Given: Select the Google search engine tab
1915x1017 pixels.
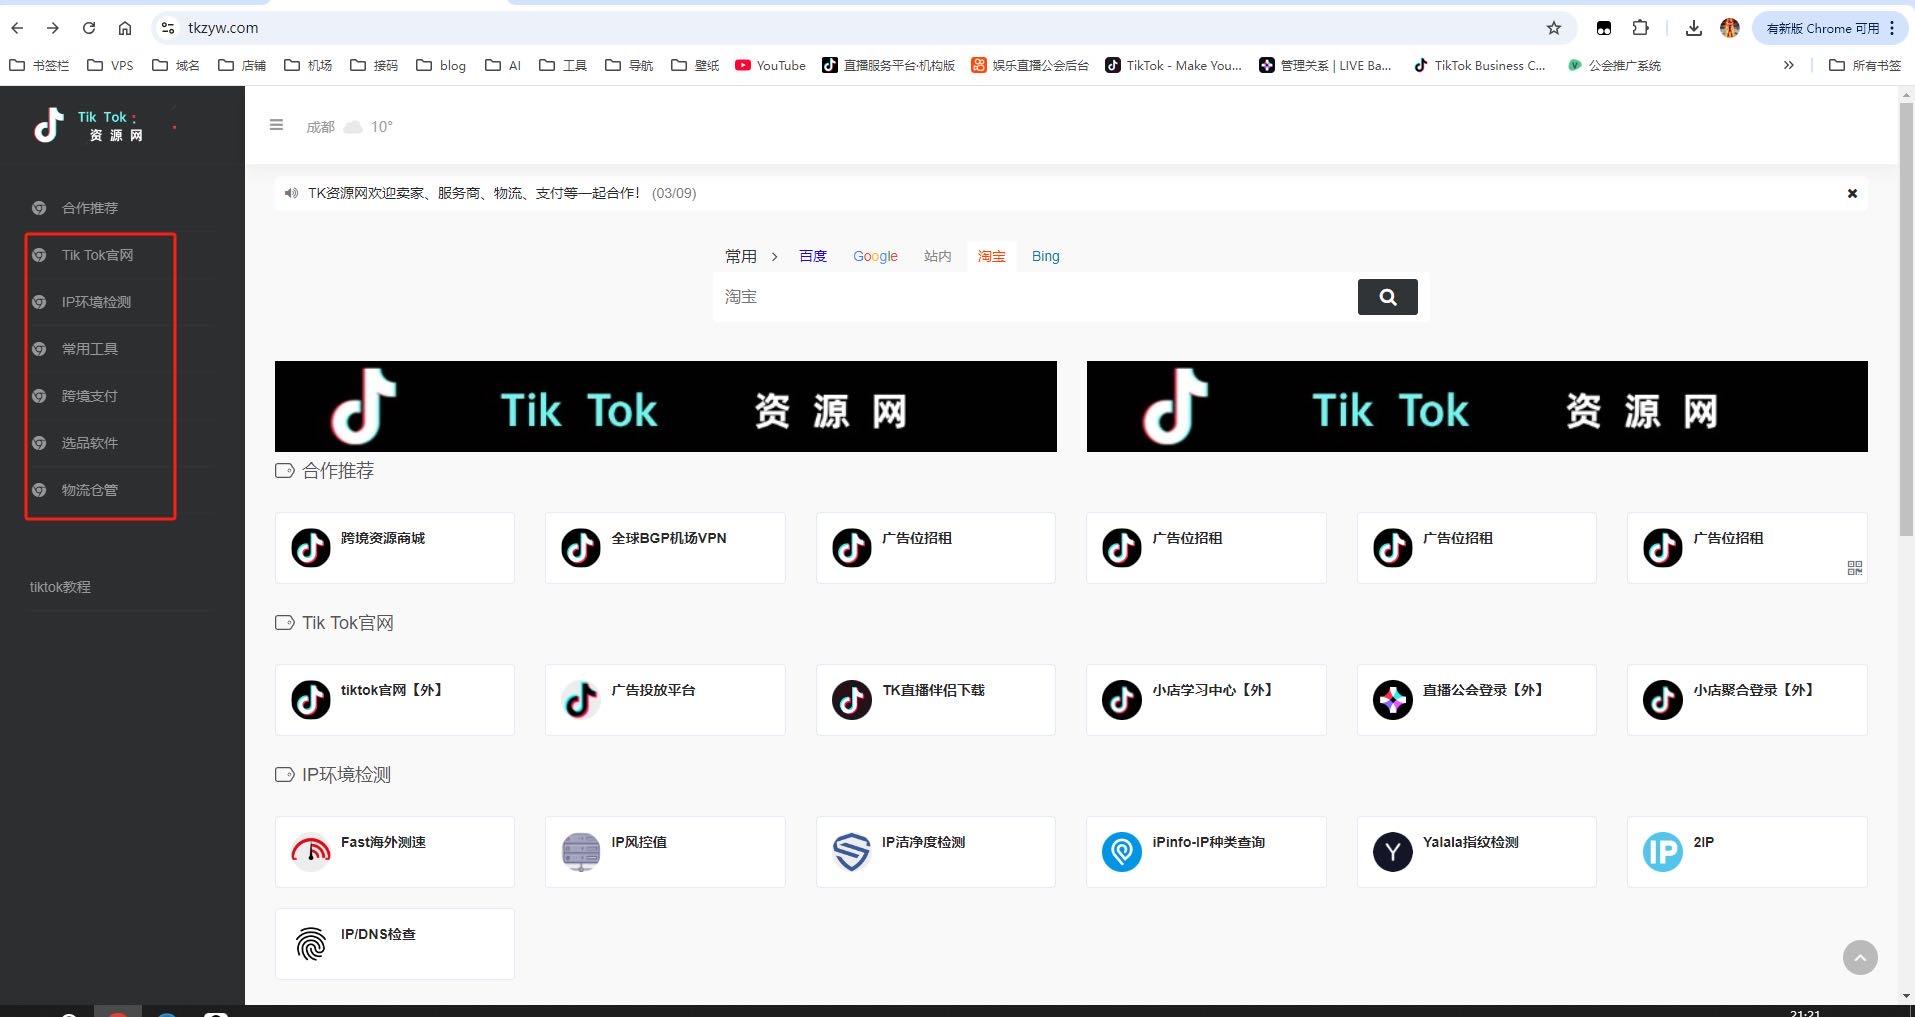Looking at the screenshot, I should pos(875,256).
